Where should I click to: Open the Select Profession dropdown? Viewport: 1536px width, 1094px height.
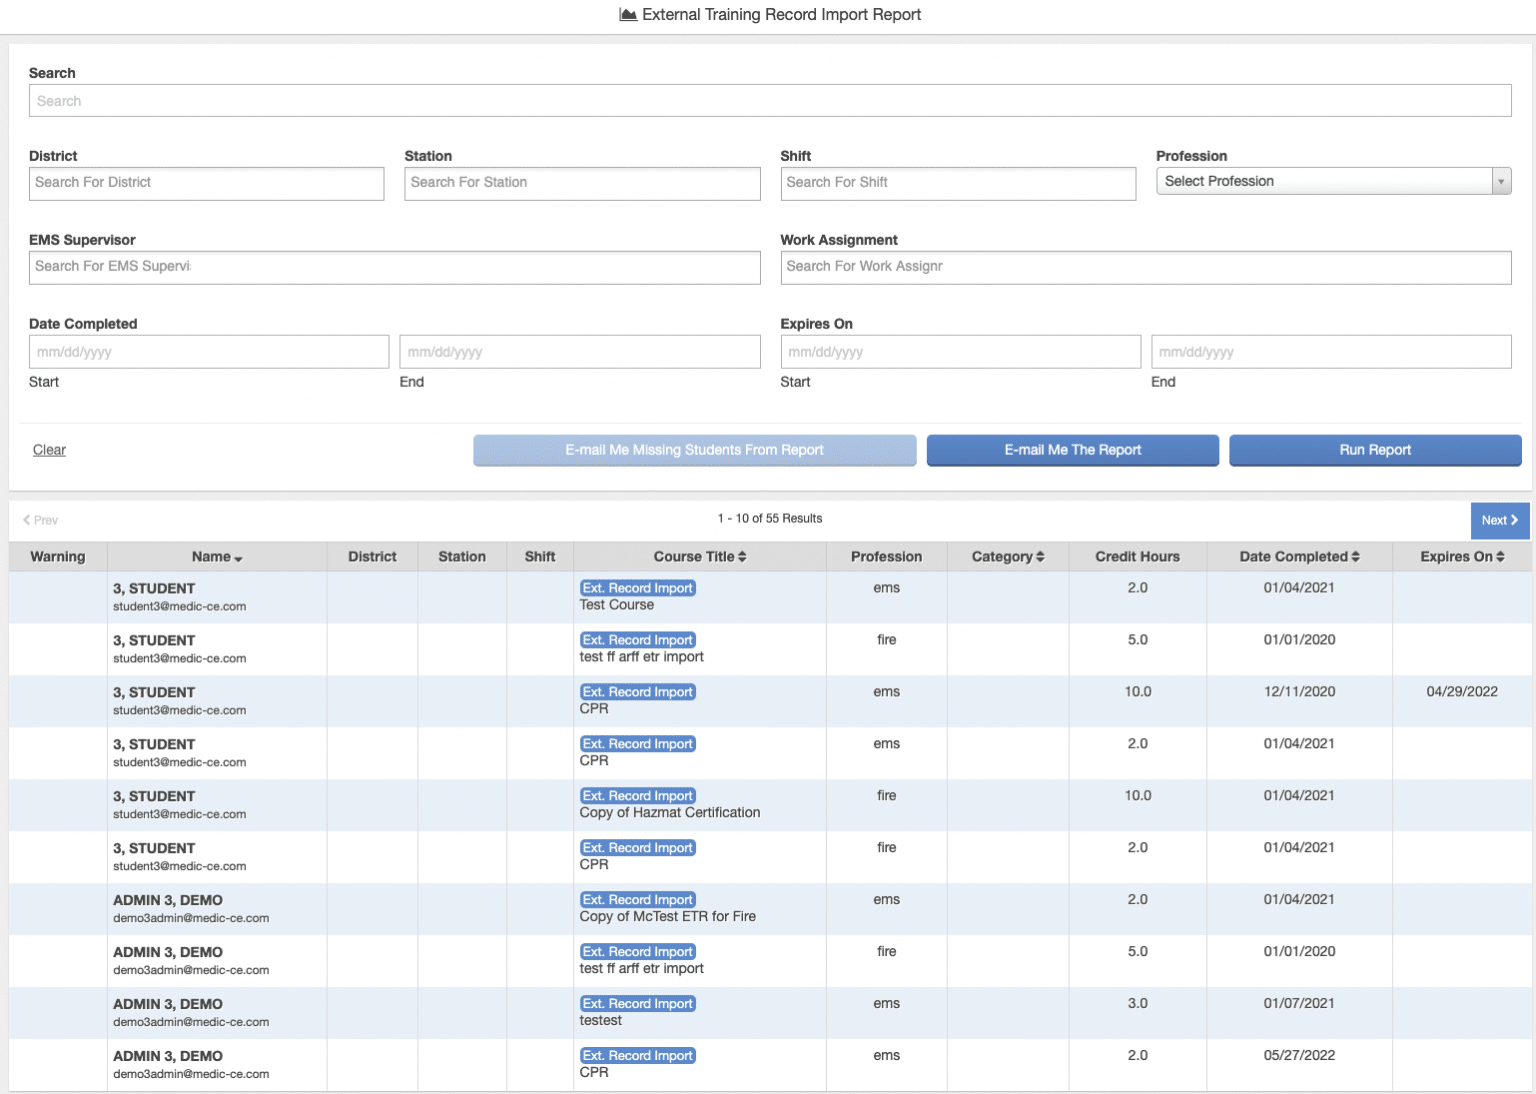click(x=1333, y=181)
